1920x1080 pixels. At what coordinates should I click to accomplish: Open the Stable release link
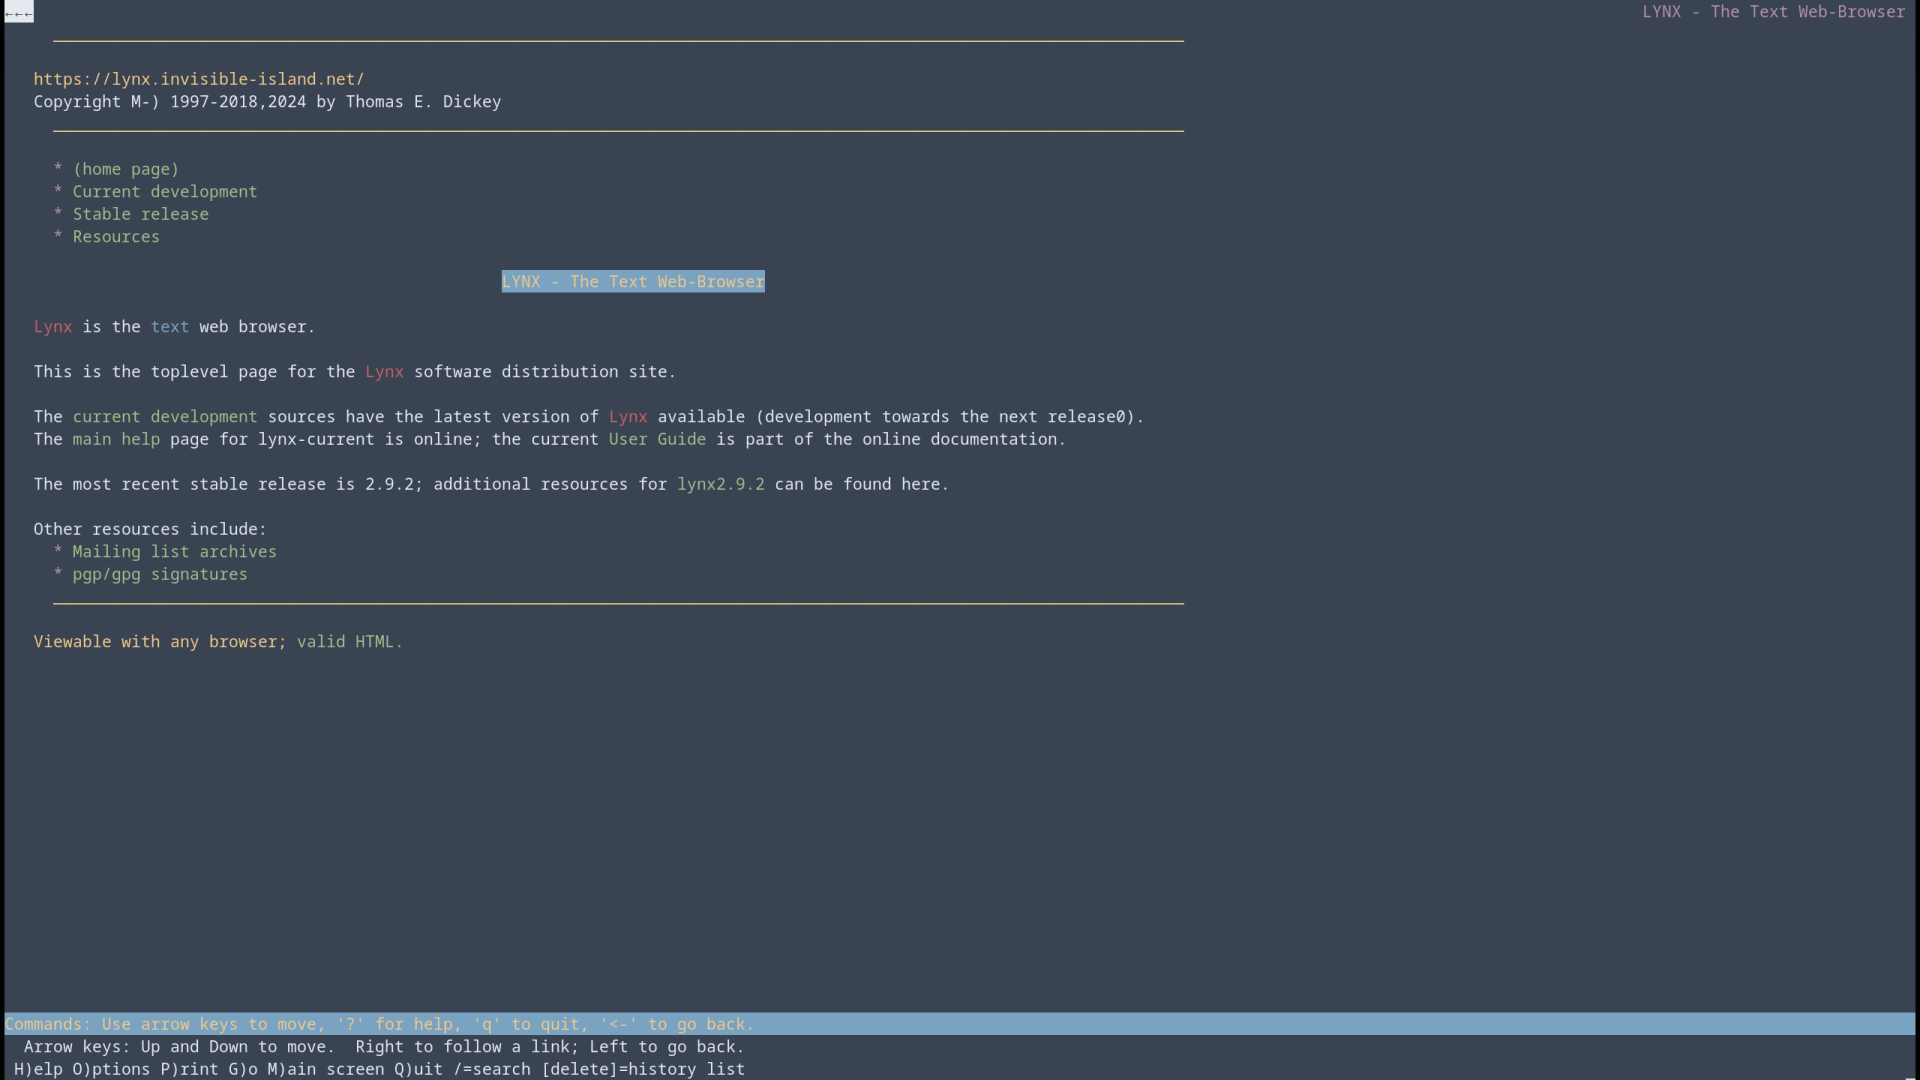click(140, 214)
